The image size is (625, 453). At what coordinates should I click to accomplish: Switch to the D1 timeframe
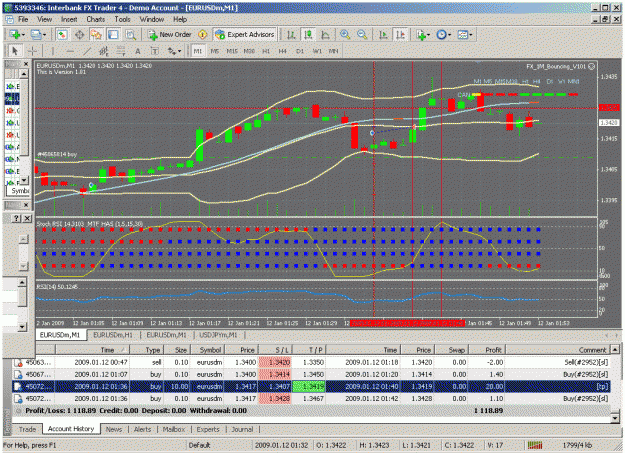pos(300,51)
